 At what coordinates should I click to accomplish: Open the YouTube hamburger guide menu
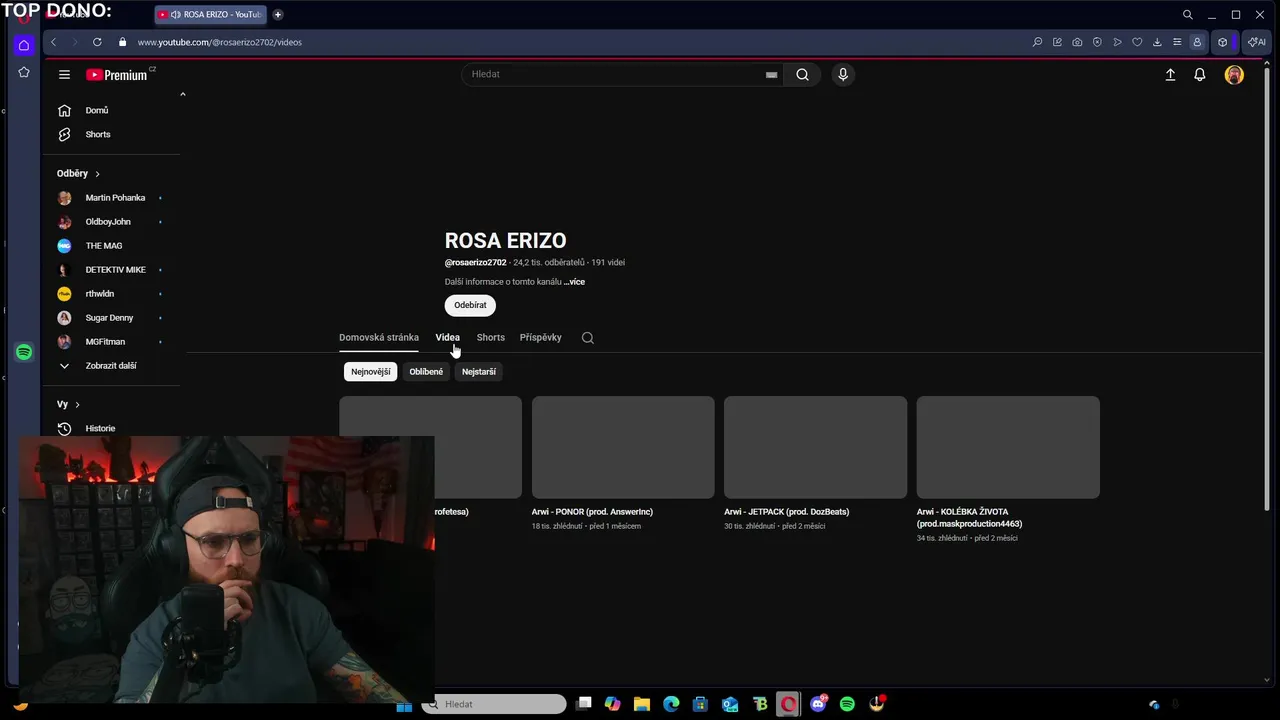[x=64, y=74]
